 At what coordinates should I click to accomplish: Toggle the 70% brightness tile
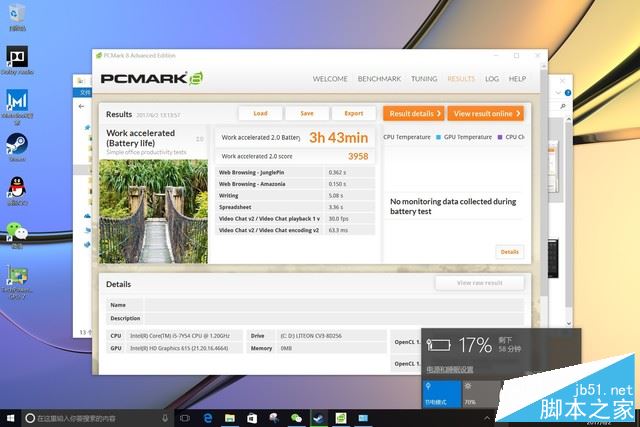(481, 394)
